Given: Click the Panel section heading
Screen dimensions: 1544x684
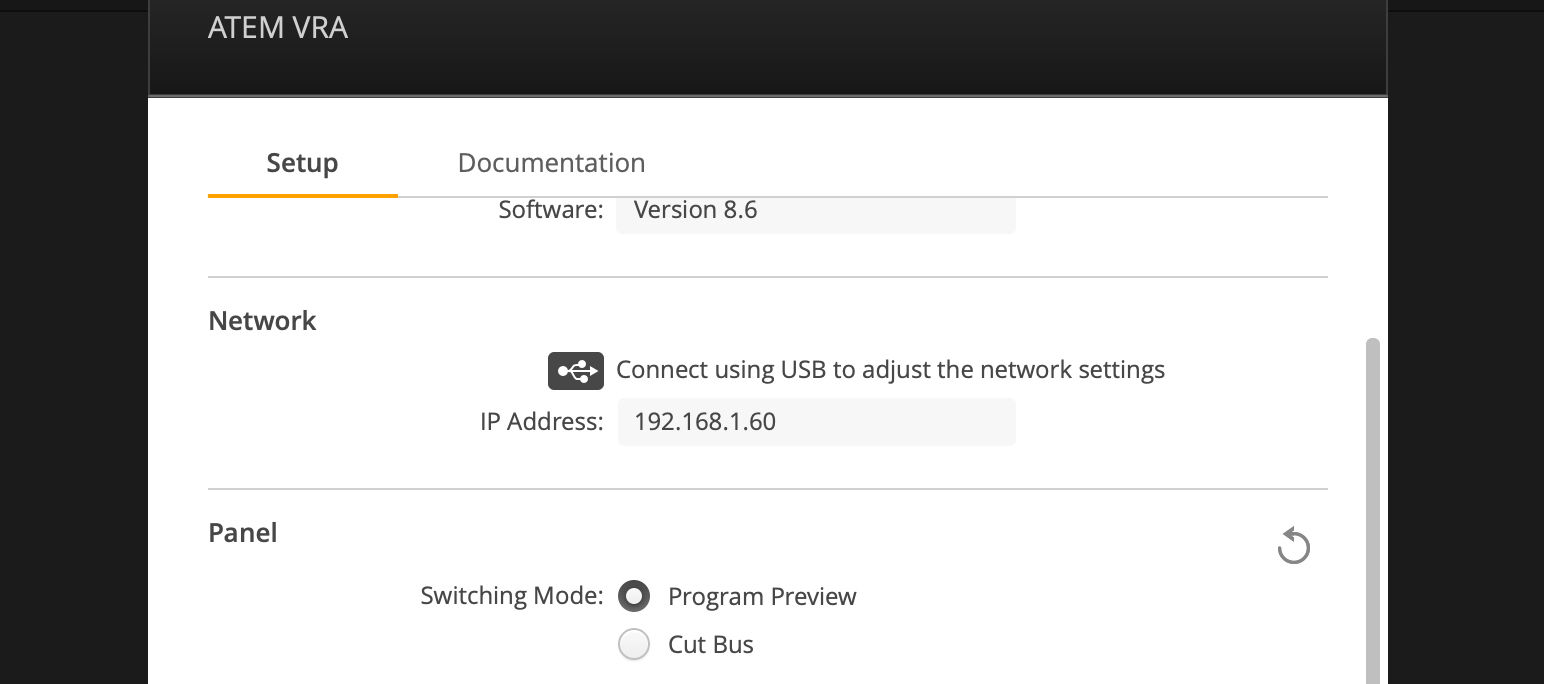Looking at the screenshot, I should click(243, 533).
